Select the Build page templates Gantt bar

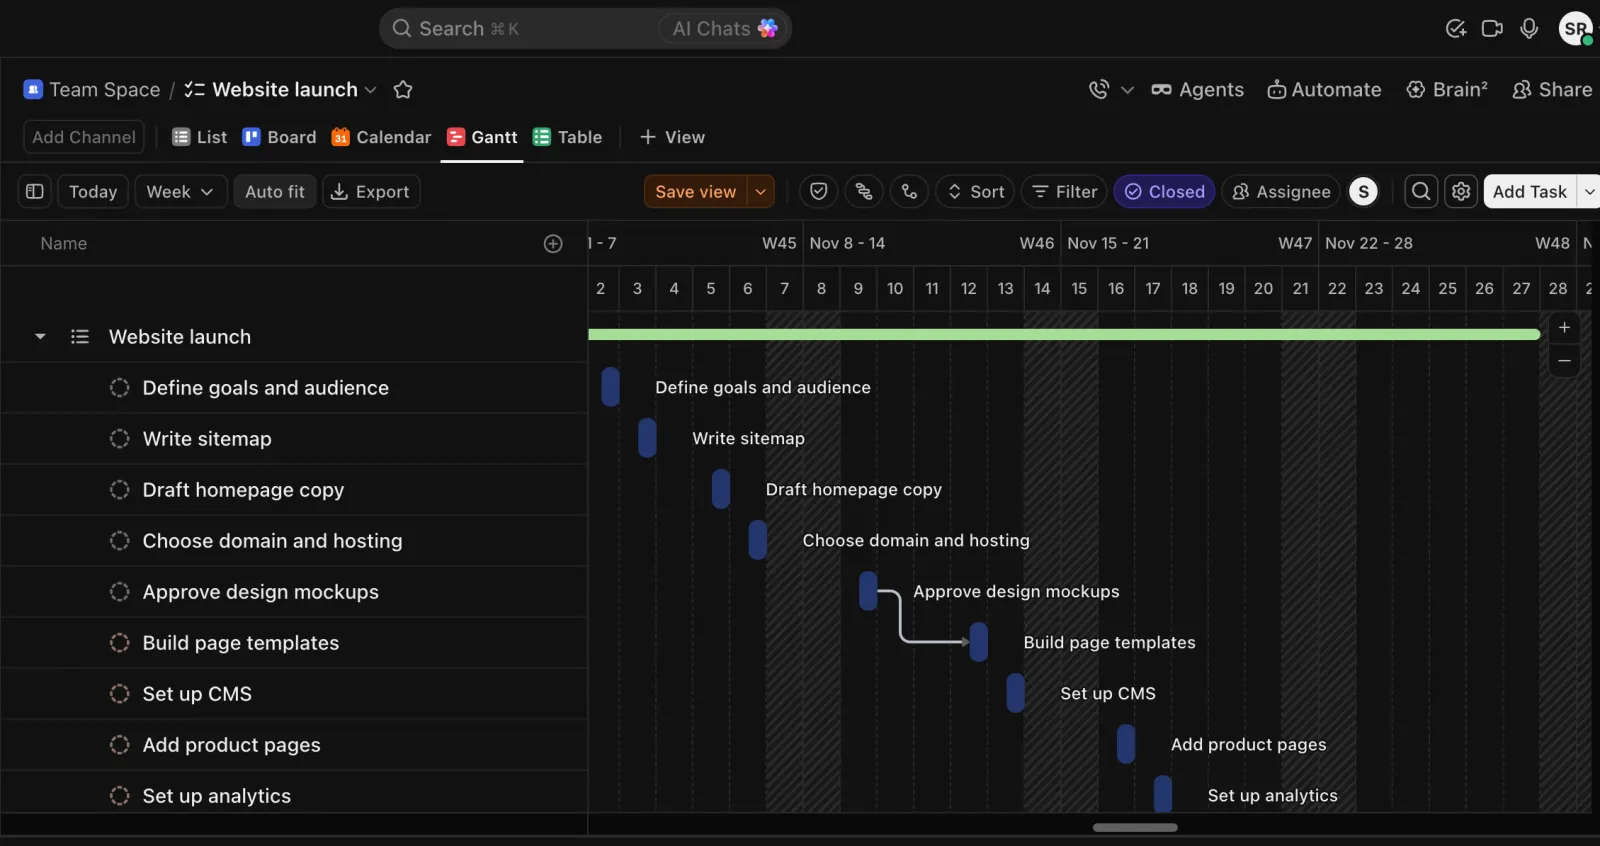click(x=978, y=642)
